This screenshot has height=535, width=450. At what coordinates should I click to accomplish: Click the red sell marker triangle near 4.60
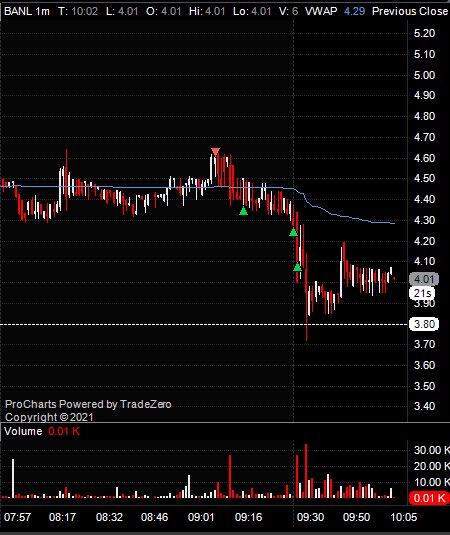click(215, 151)
